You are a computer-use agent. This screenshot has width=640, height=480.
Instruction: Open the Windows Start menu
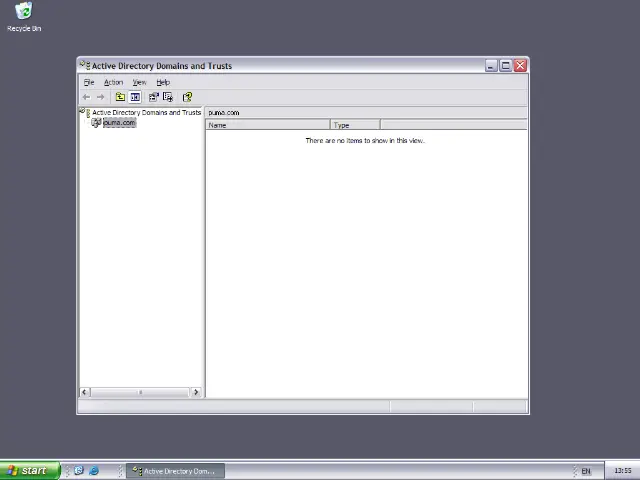[27, 471]
